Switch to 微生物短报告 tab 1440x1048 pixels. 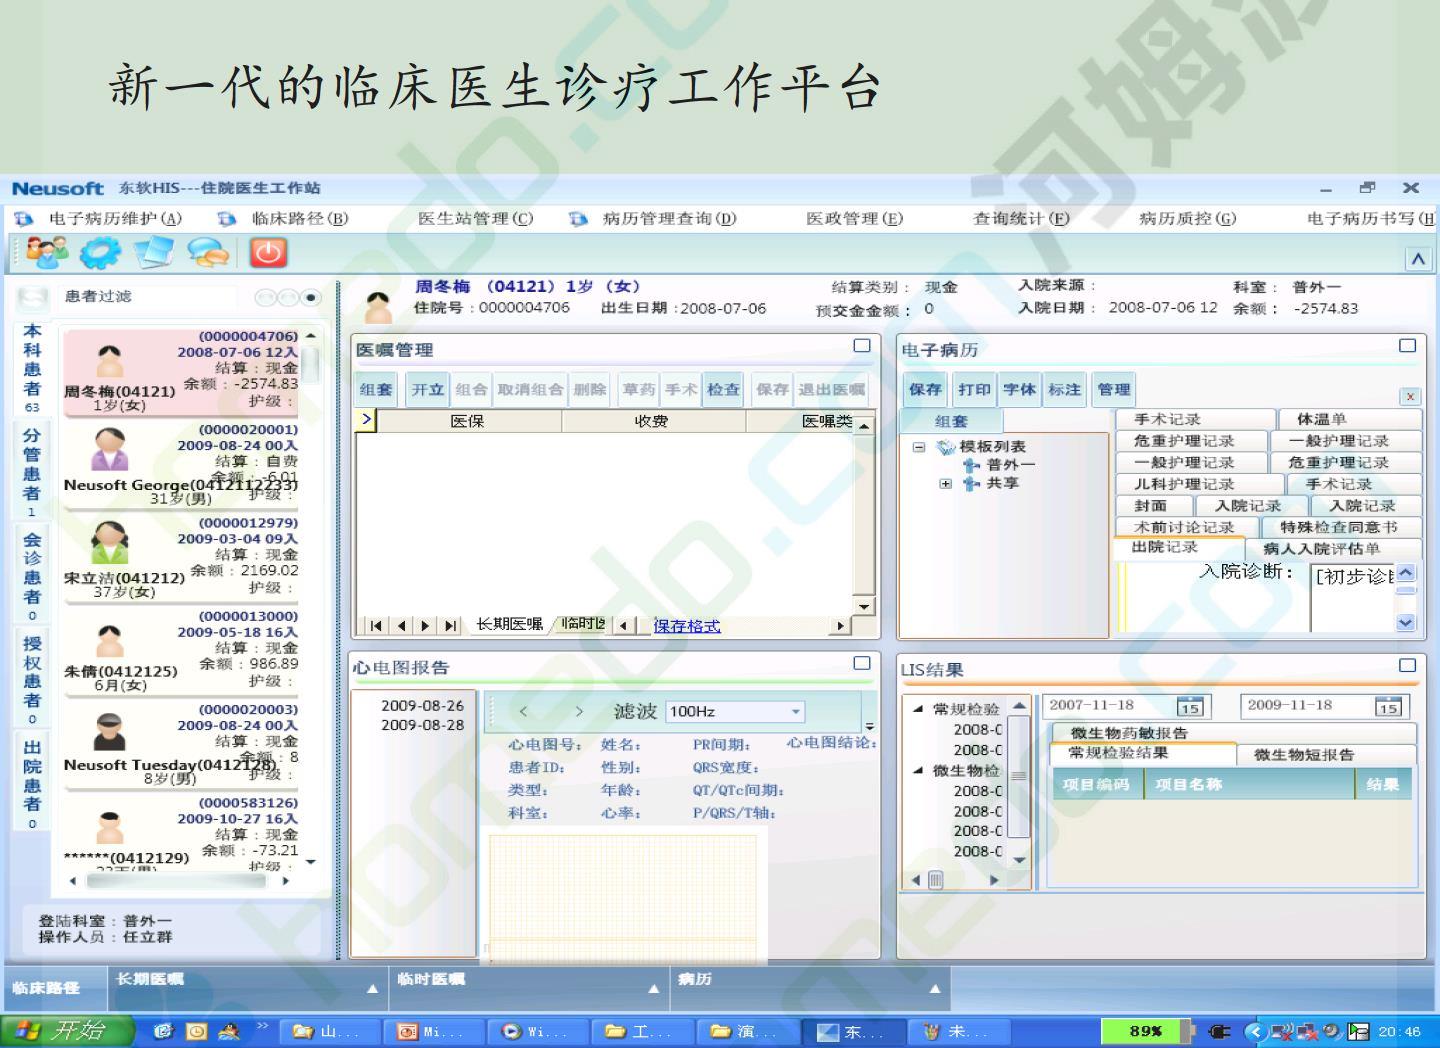1304,755
